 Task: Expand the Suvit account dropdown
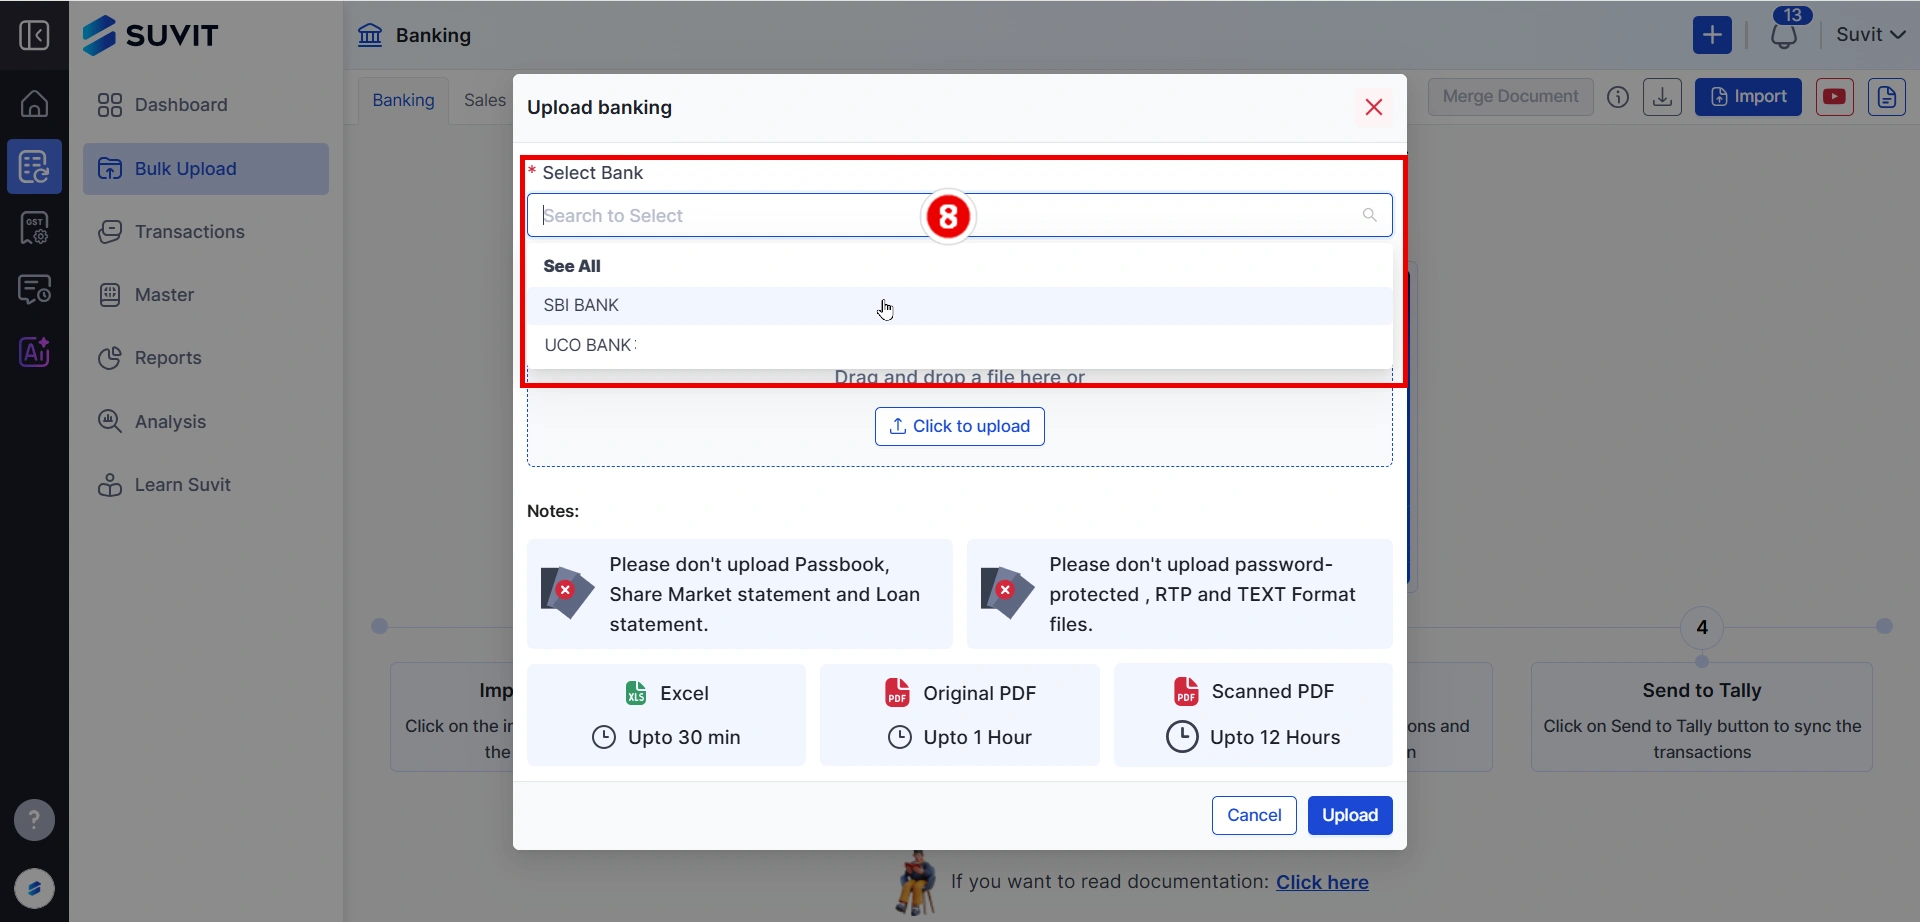click(x=1870, y=35)
